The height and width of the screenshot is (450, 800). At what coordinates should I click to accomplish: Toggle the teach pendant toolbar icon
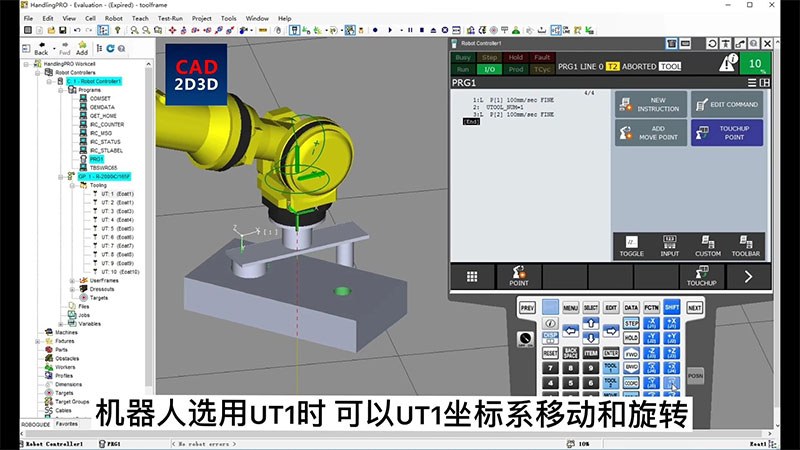pyautogui.click(x=294, y=31)
